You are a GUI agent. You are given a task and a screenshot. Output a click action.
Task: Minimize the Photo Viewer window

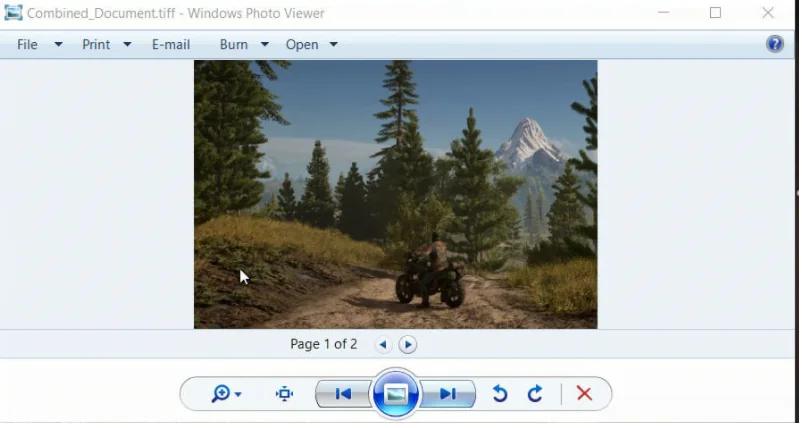[663, 12]
